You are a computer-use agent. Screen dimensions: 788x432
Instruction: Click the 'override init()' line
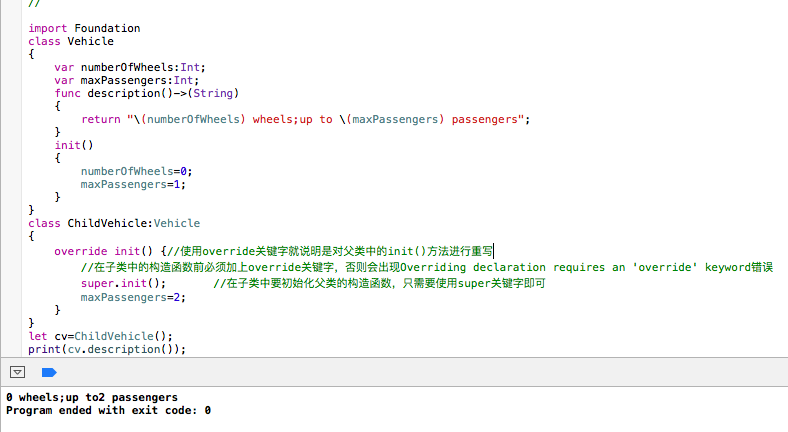click(274, 251)
